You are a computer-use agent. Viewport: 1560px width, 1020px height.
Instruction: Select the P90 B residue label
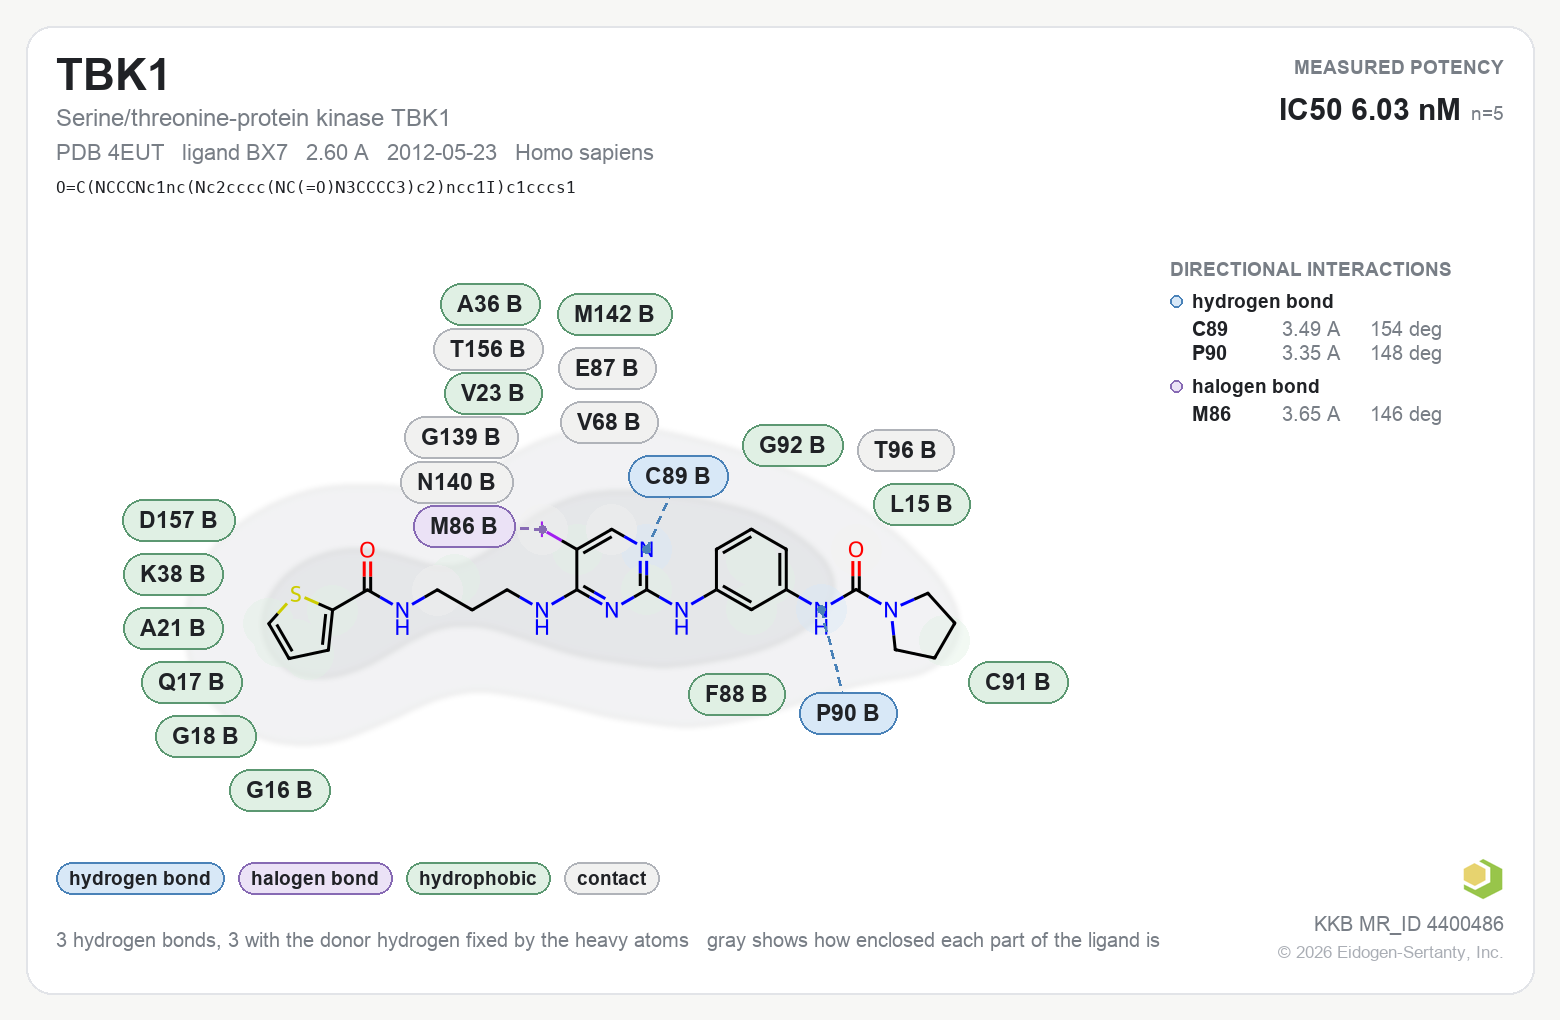848,713
